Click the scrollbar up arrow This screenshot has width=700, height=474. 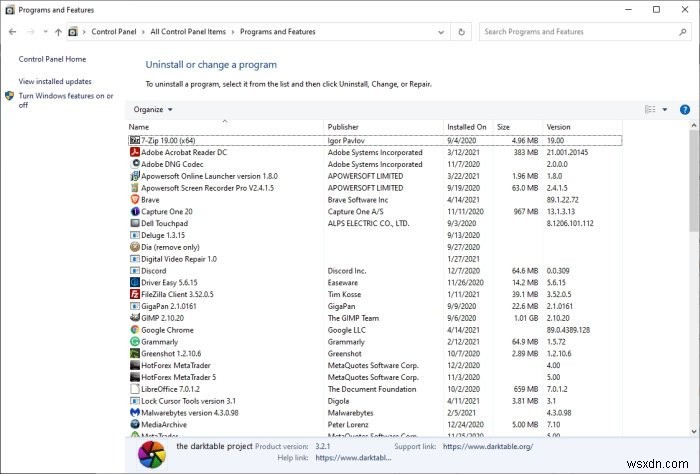[x=694, y=125]
